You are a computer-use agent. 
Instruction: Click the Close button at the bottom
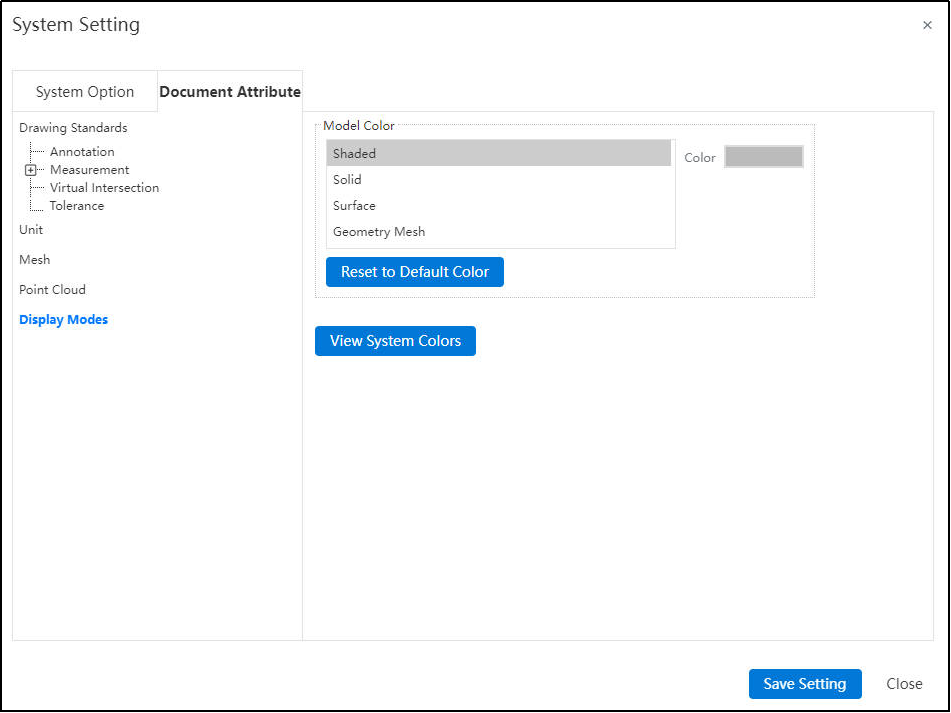pos(904,684)
